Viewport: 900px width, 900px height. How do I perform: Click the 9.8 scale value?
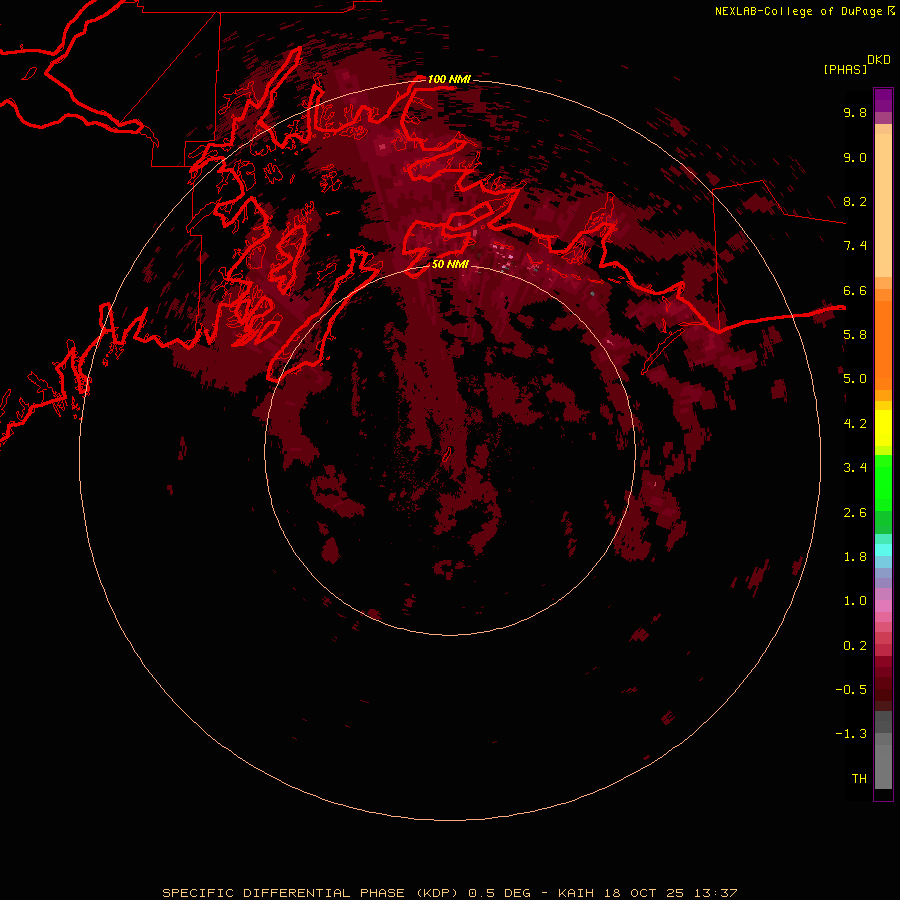(855, 112)
